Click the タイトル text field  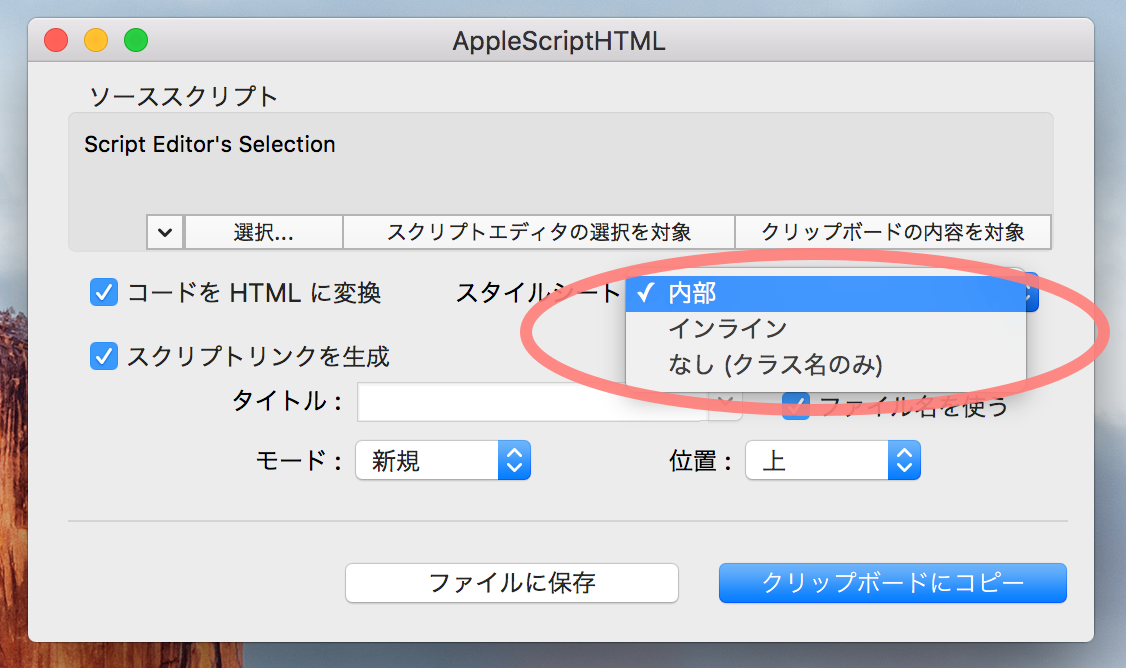coord(533,402)
